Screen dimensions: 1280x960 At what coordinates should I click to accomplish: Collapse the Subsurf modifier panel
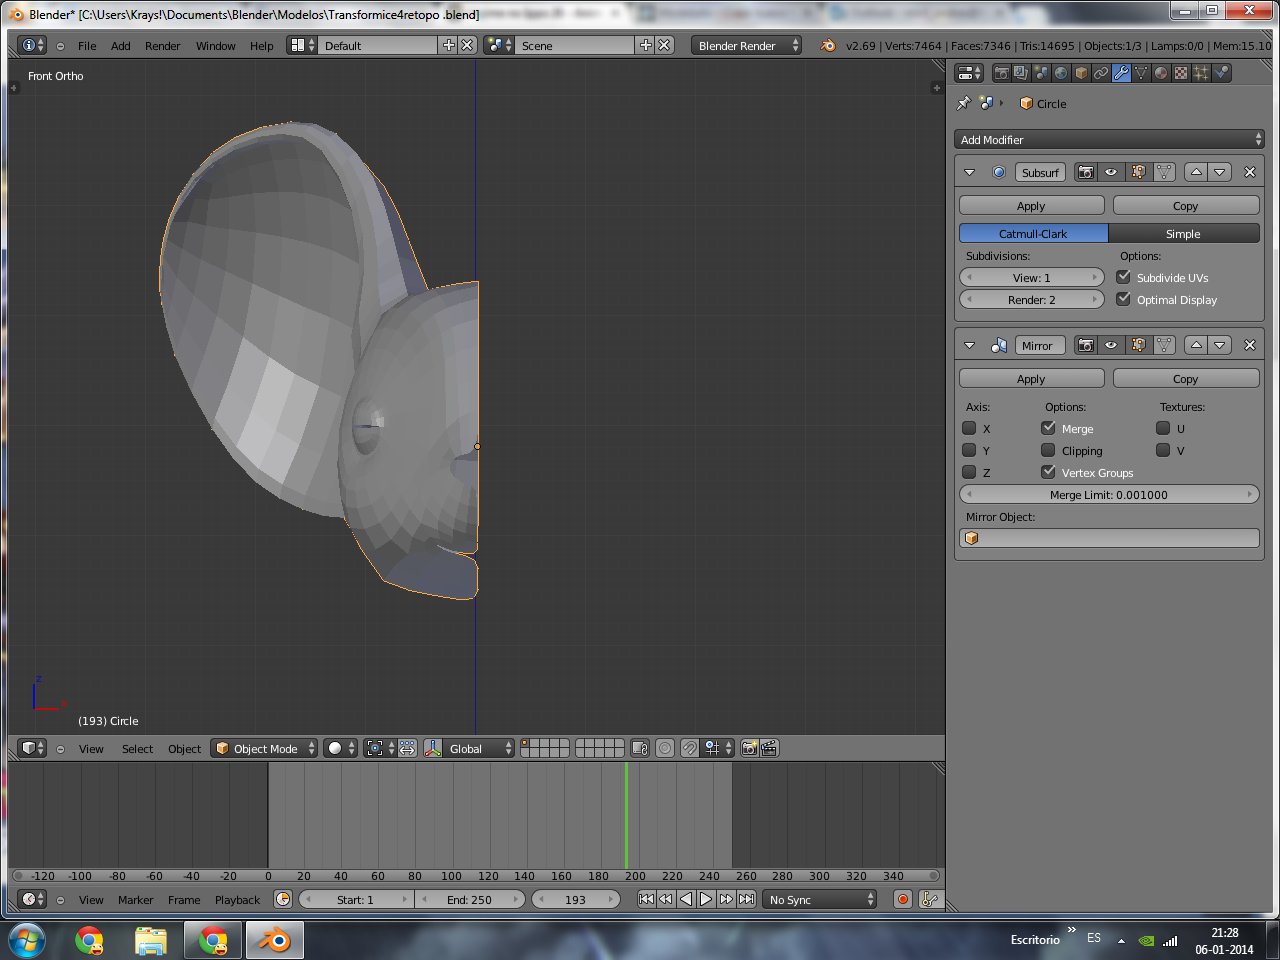(969, 172)
